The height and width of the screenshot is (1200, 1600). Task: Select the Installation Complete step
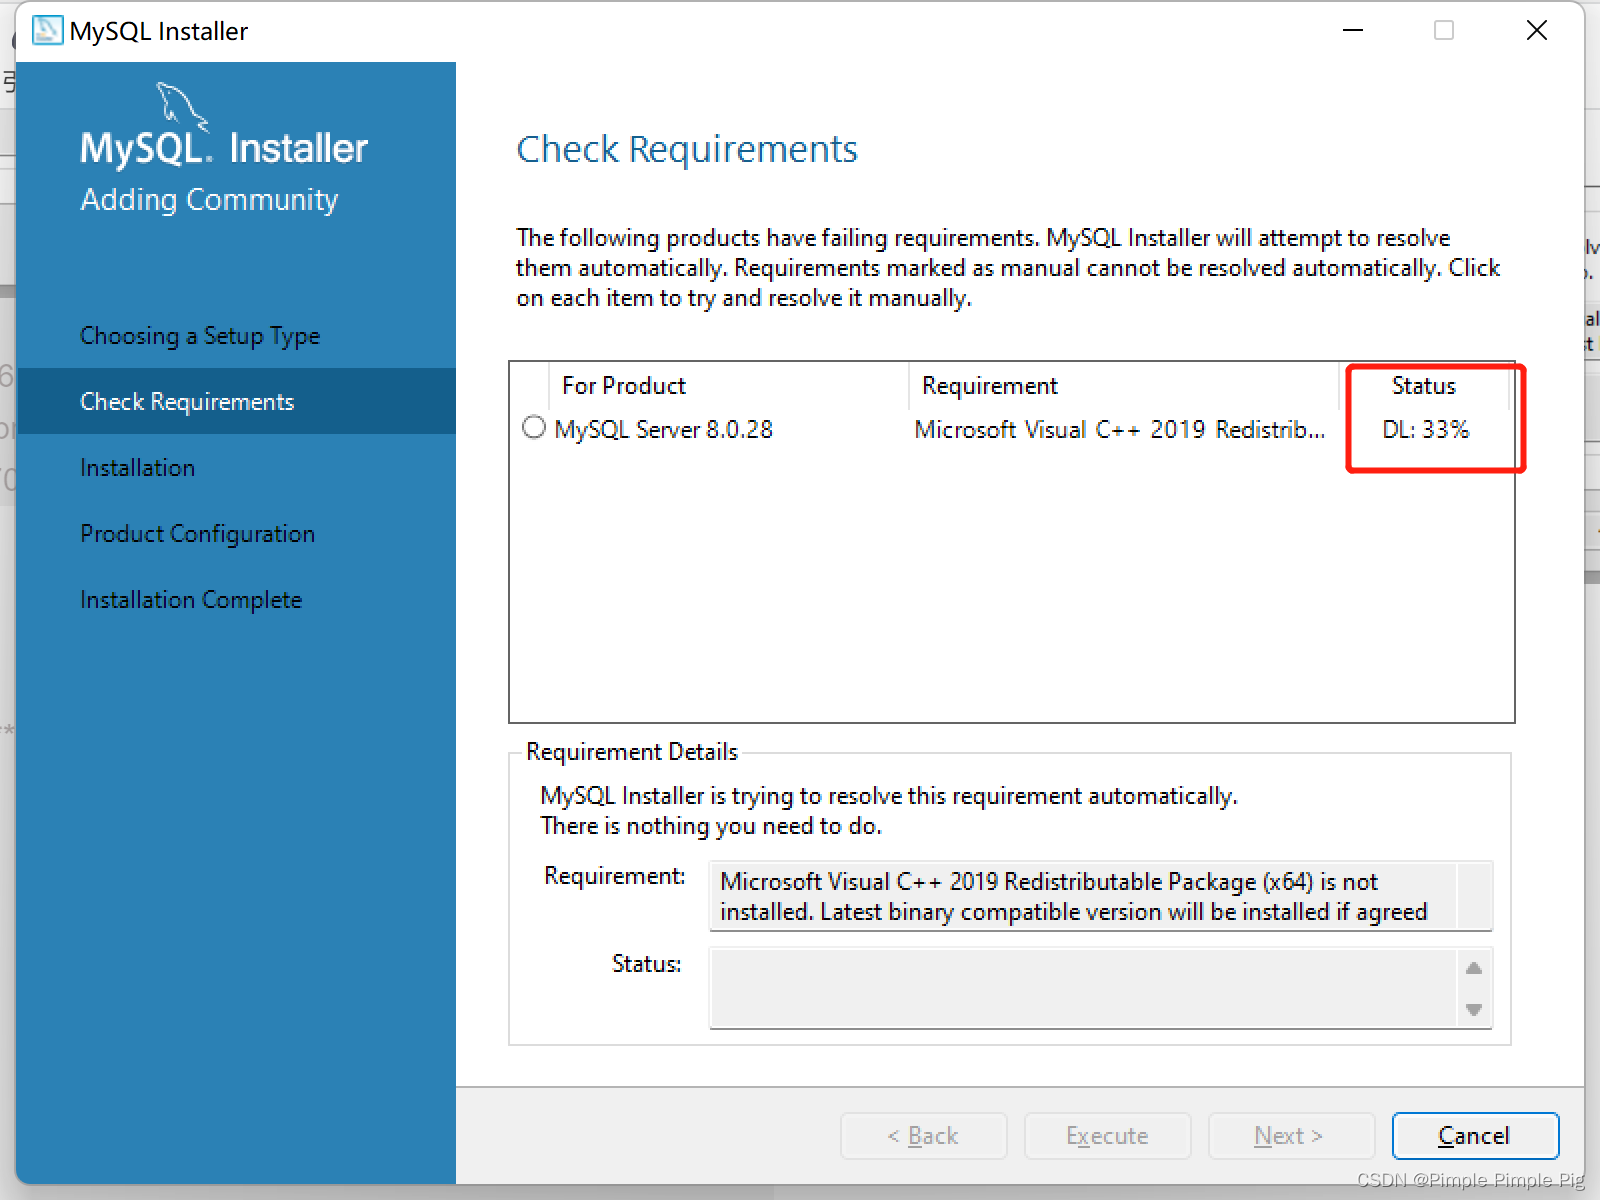point(191,600)
